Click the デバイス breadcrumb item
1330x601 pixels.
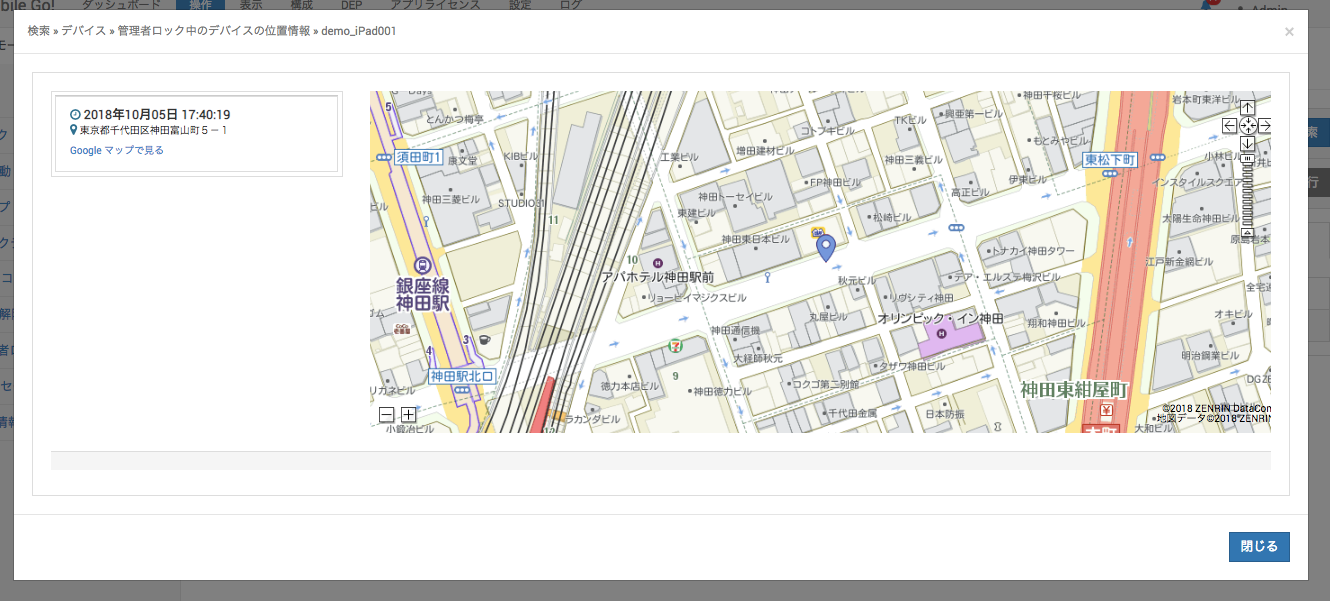tap(83, 31)
